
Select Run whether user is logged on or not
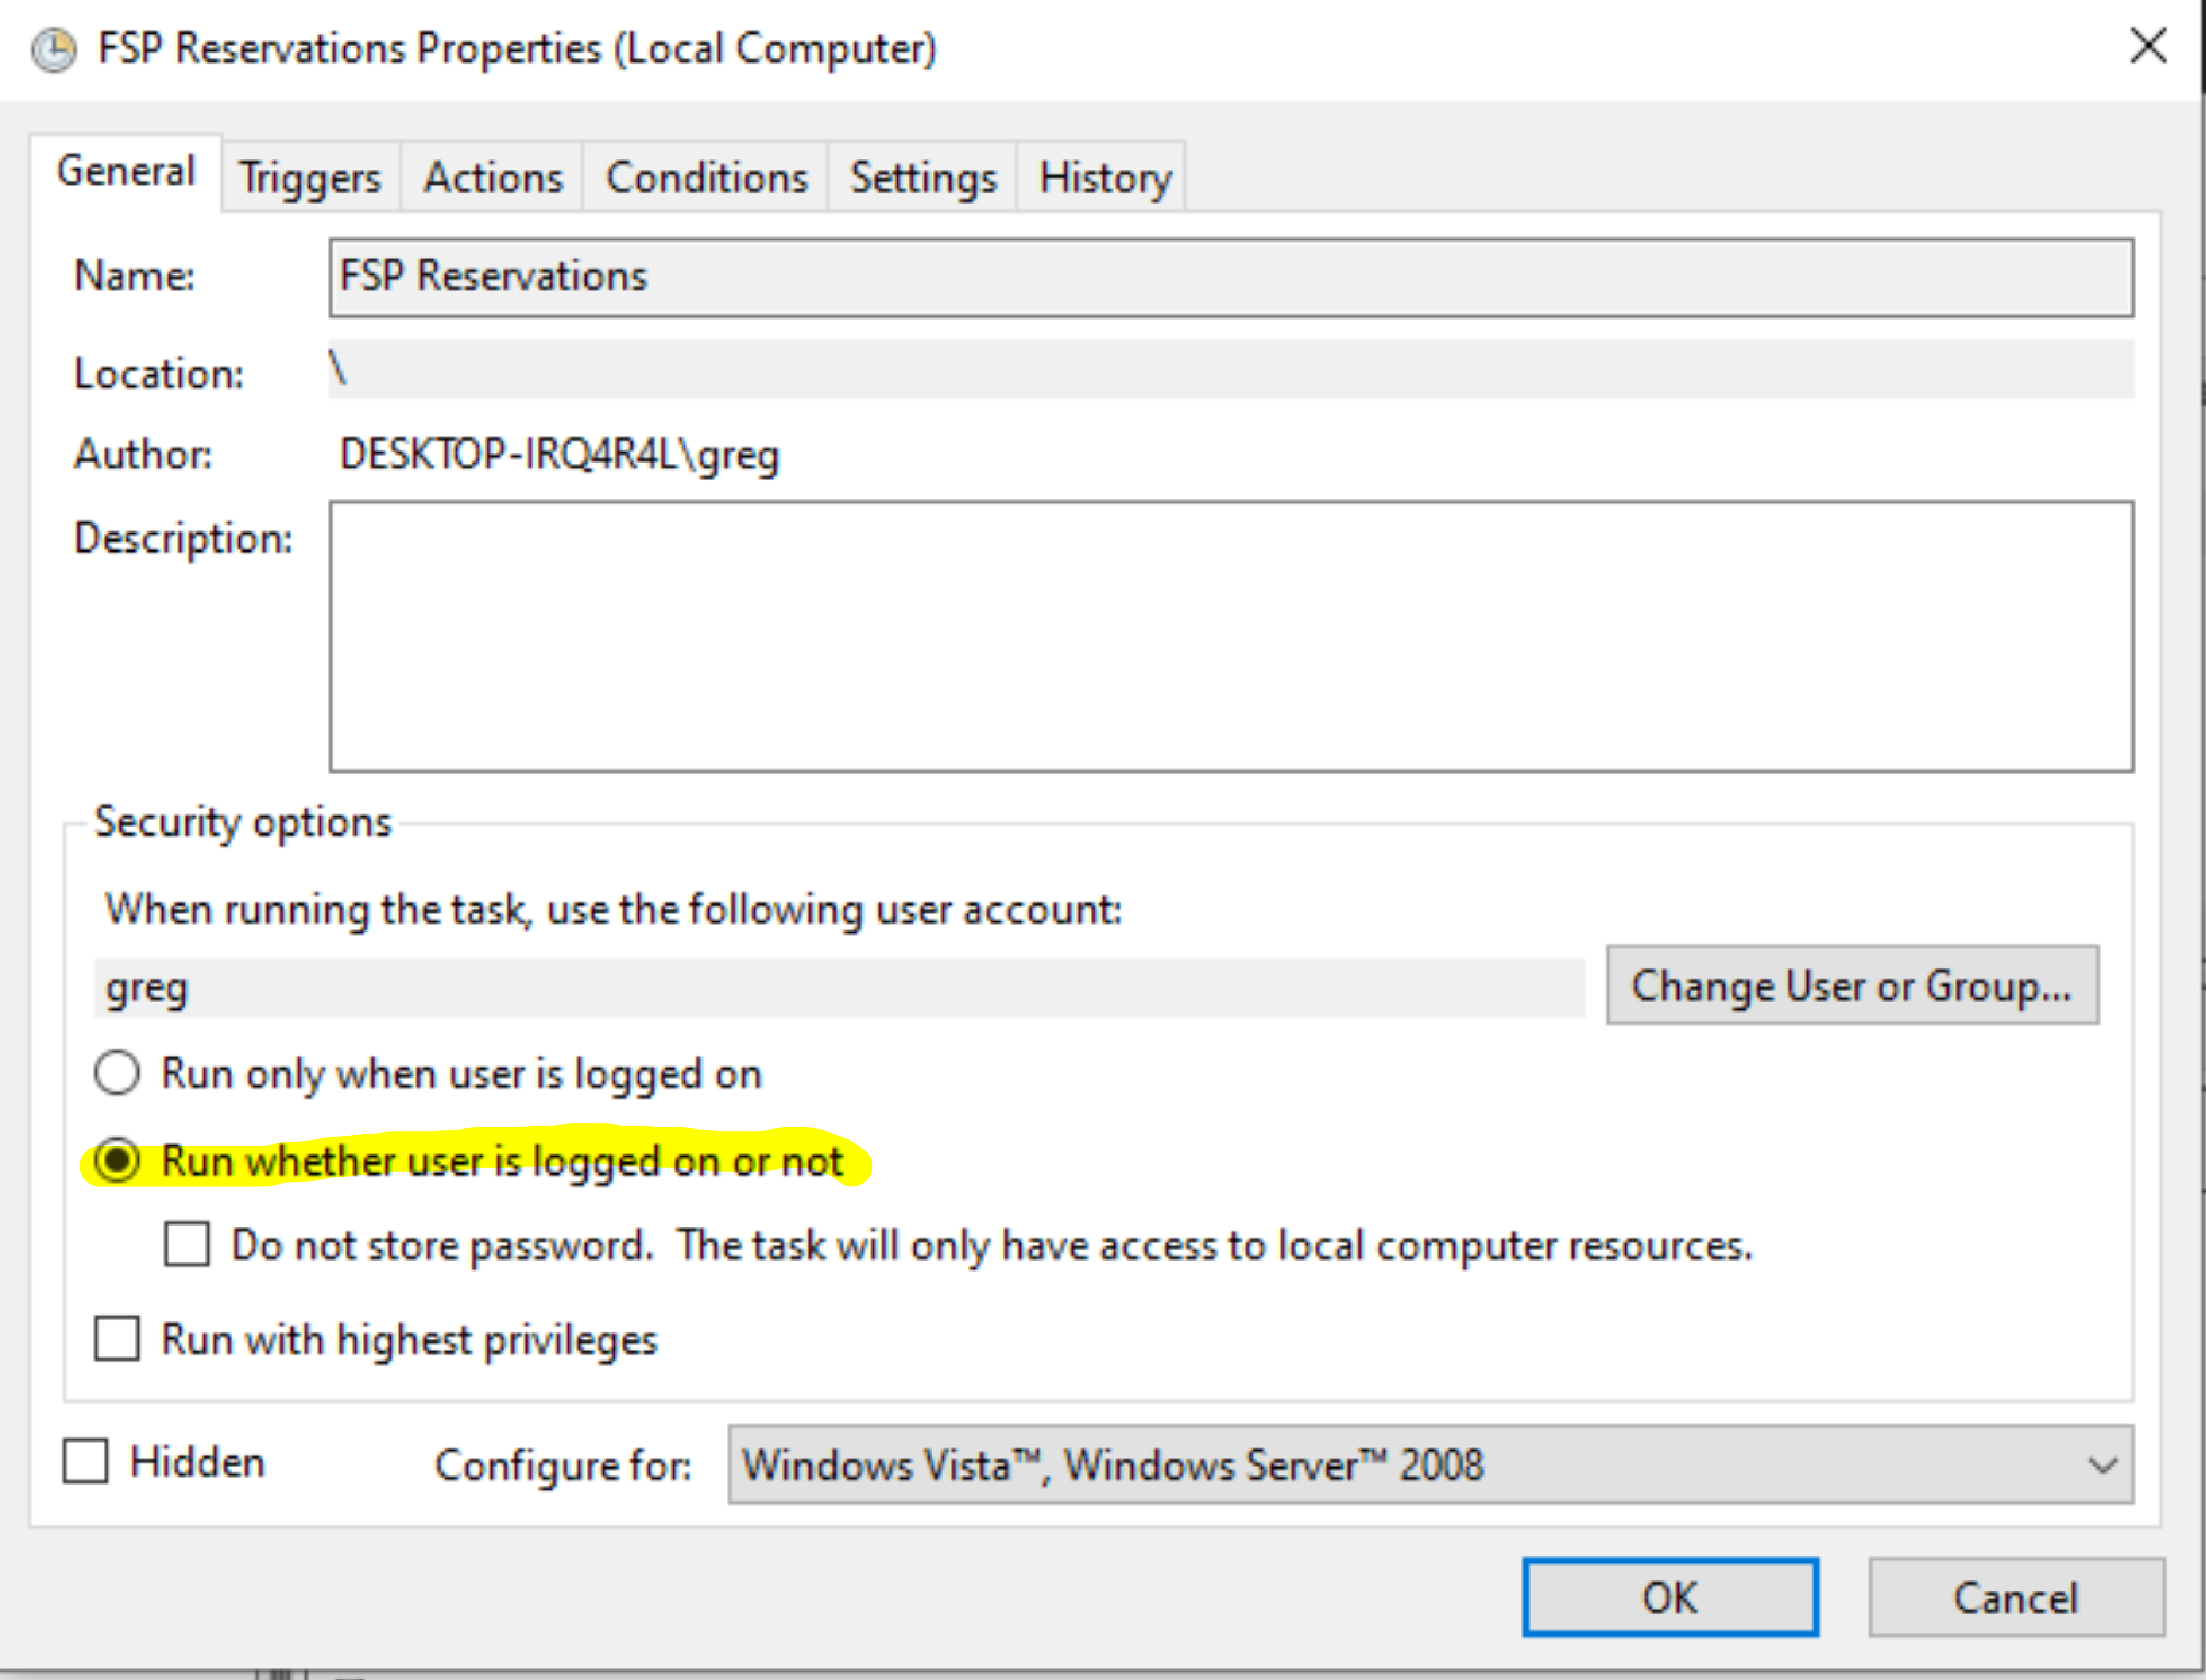pos(118,1161)
